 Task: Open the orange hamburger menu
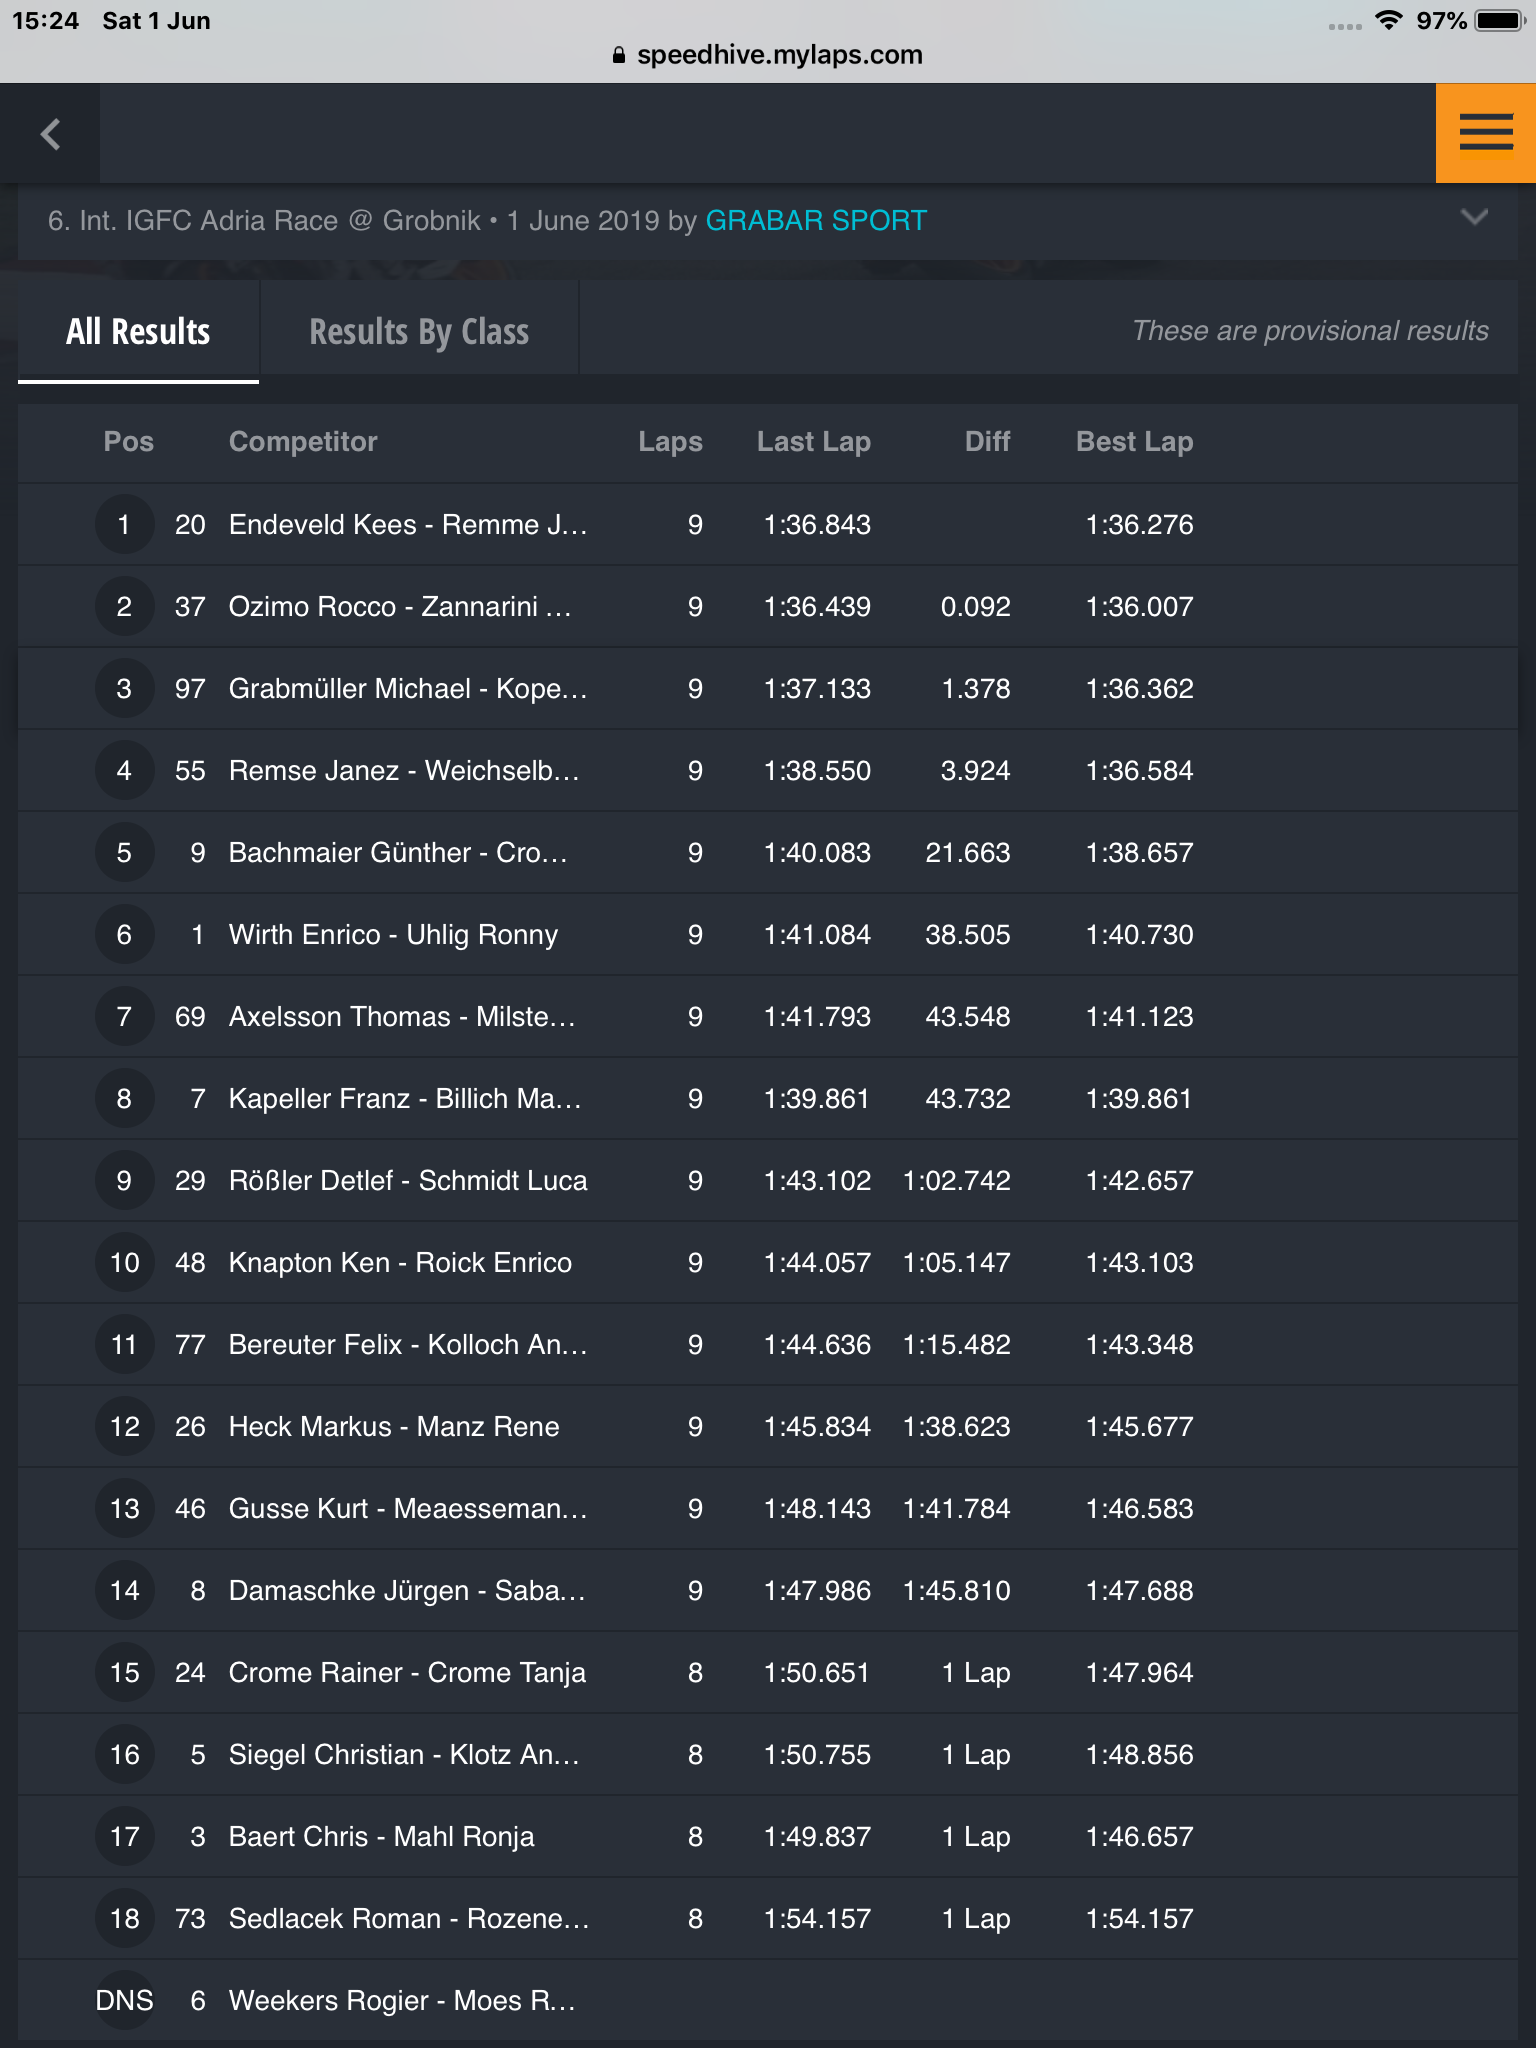click(1486, 133)
